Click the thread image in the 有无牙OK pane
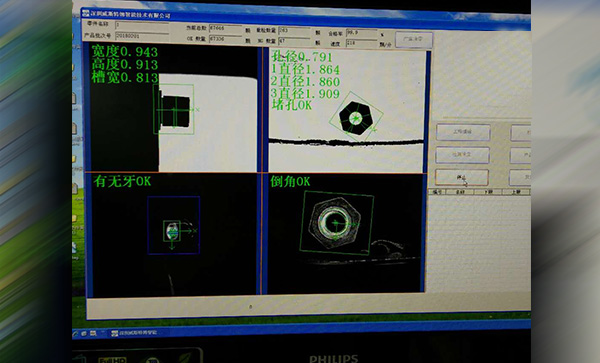The width and height of the screenshot is (600, 363). tap(173, 231)
